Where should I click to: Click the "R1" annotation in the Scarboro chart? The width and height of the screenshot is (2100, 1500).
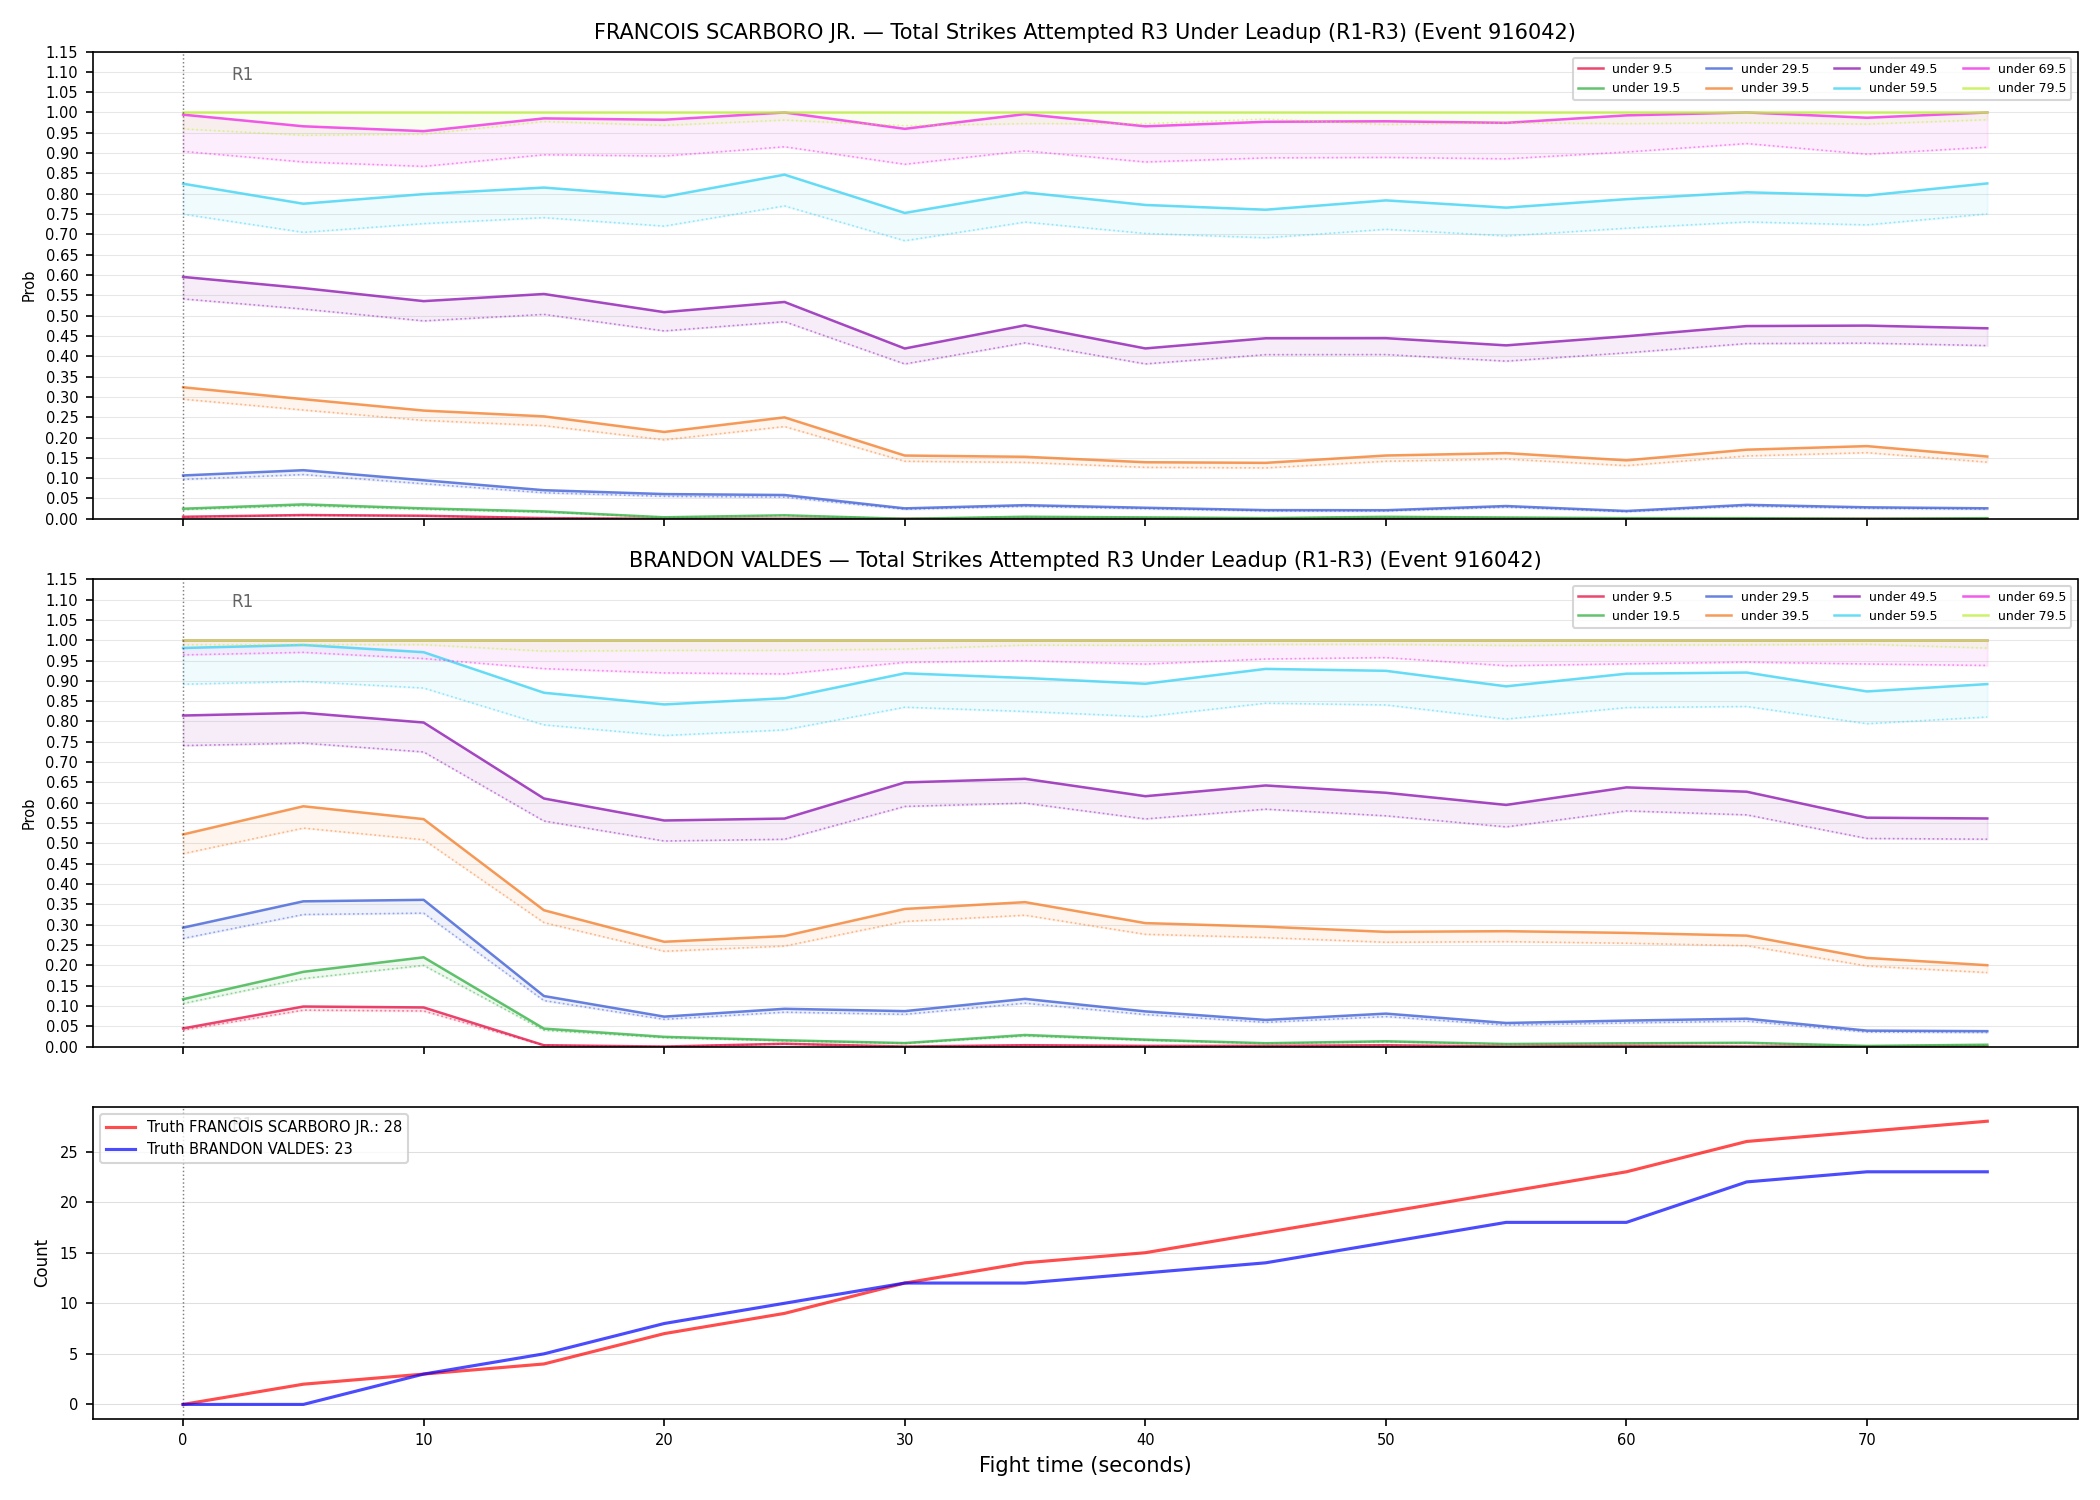[x=242, y=74]
